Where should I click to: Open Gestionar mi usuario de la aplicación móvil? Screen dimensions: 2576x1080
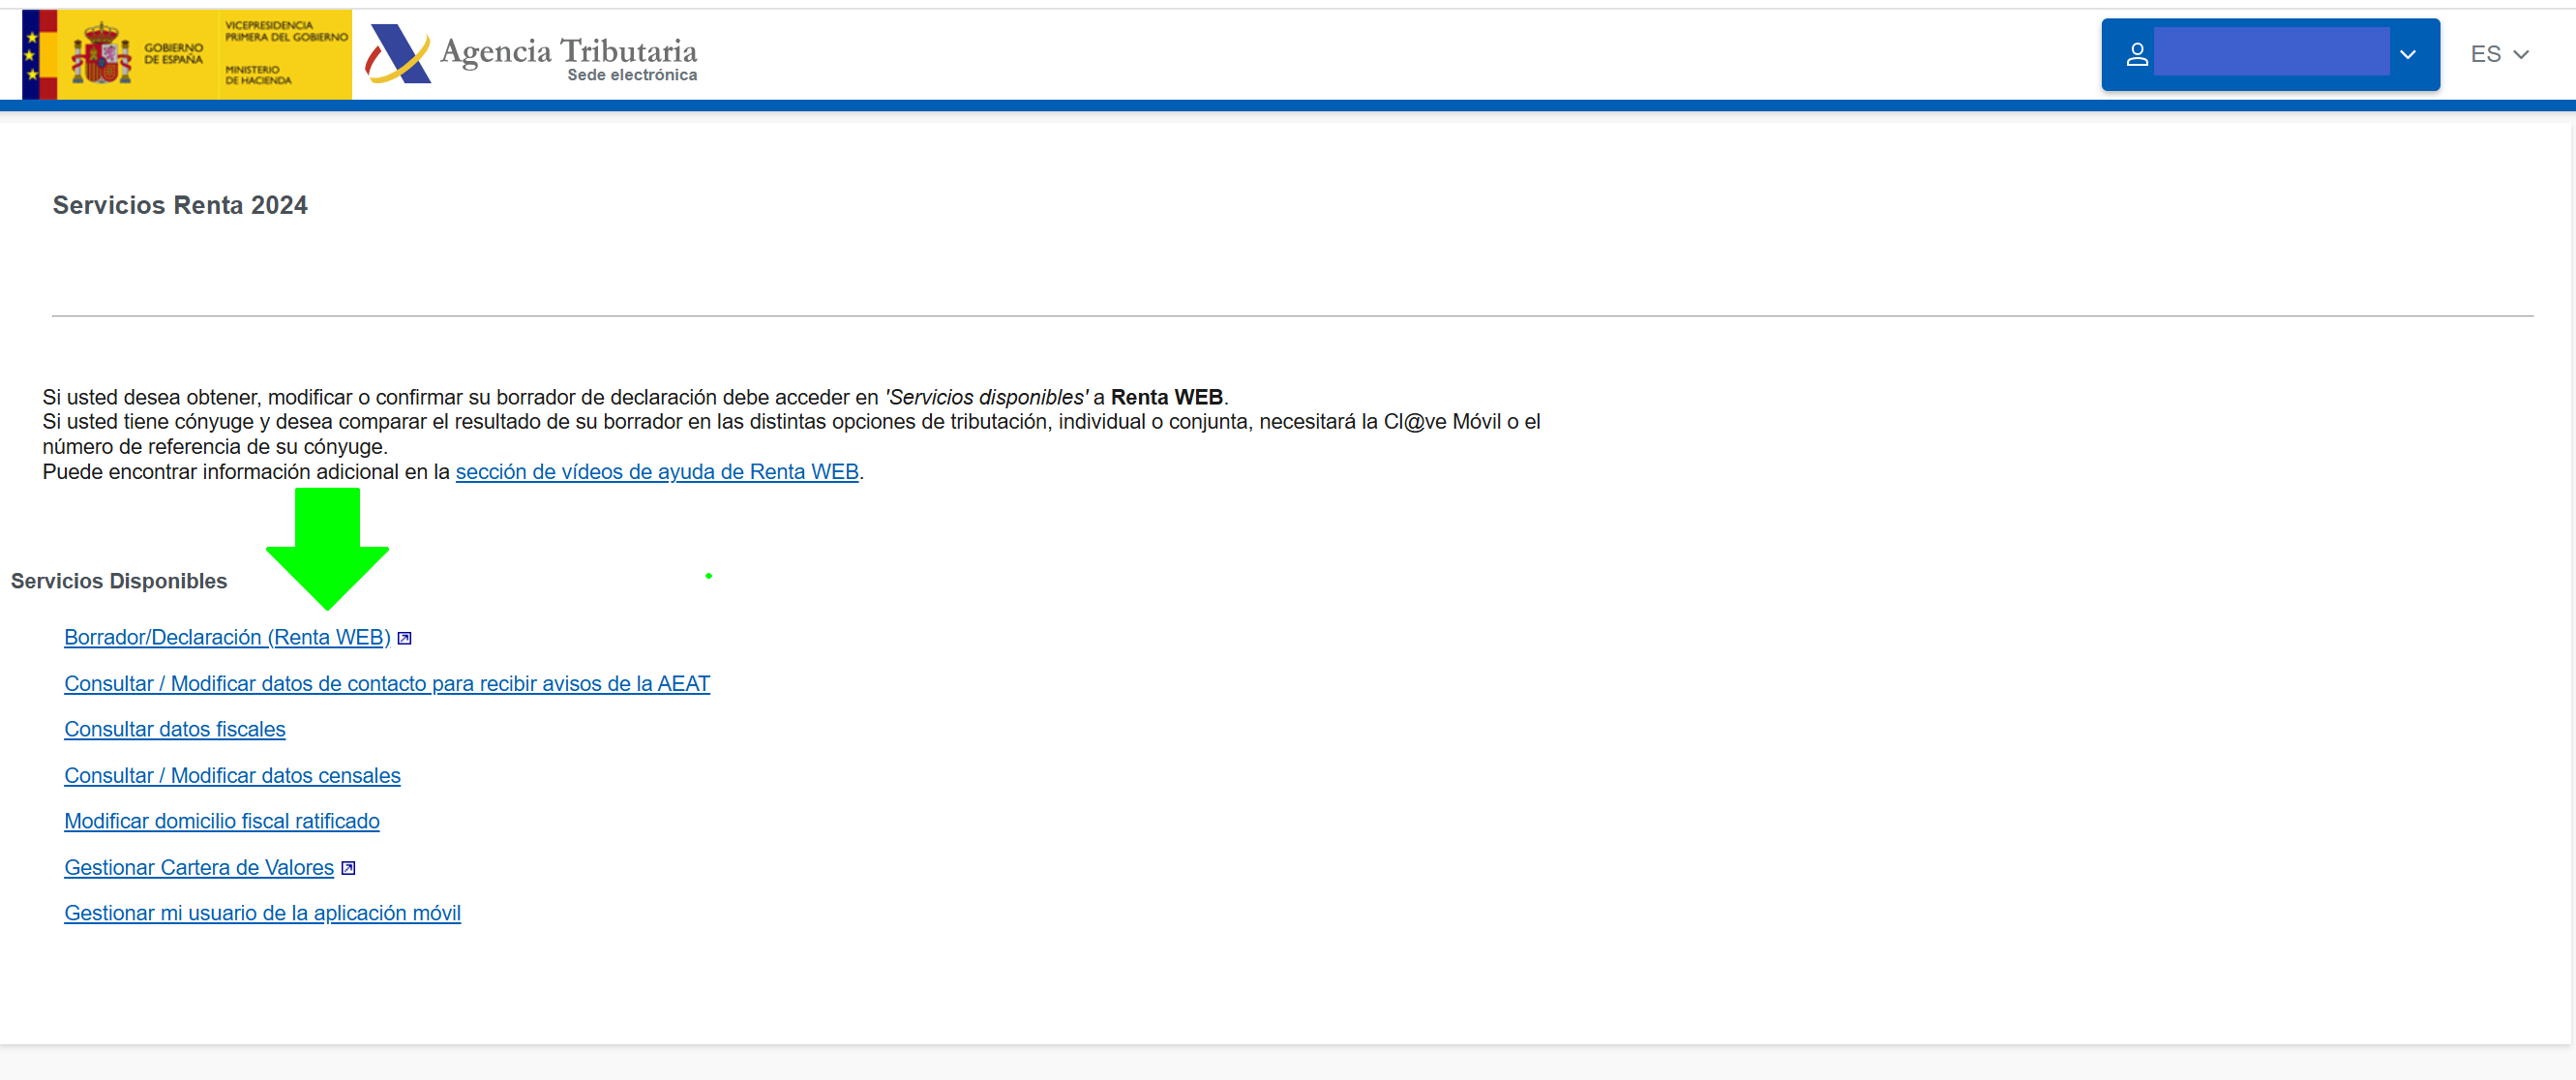pyautogui.click(x=262, y=913)
